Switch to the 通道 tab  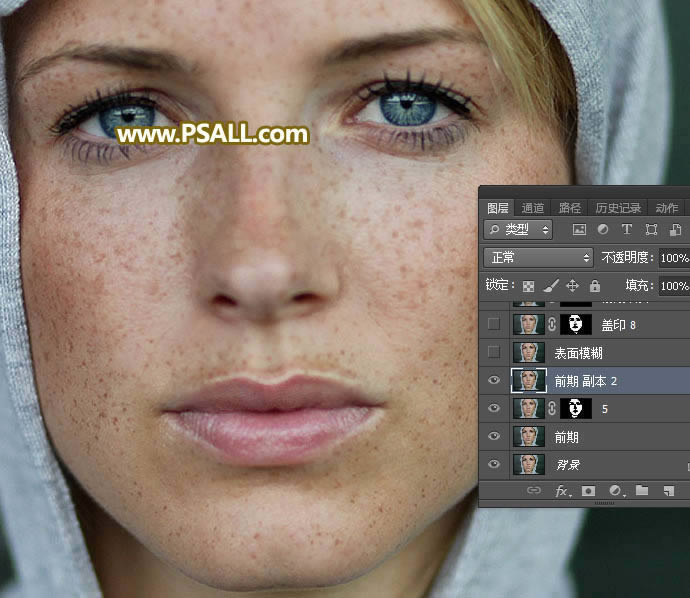[x=533, y=208]
